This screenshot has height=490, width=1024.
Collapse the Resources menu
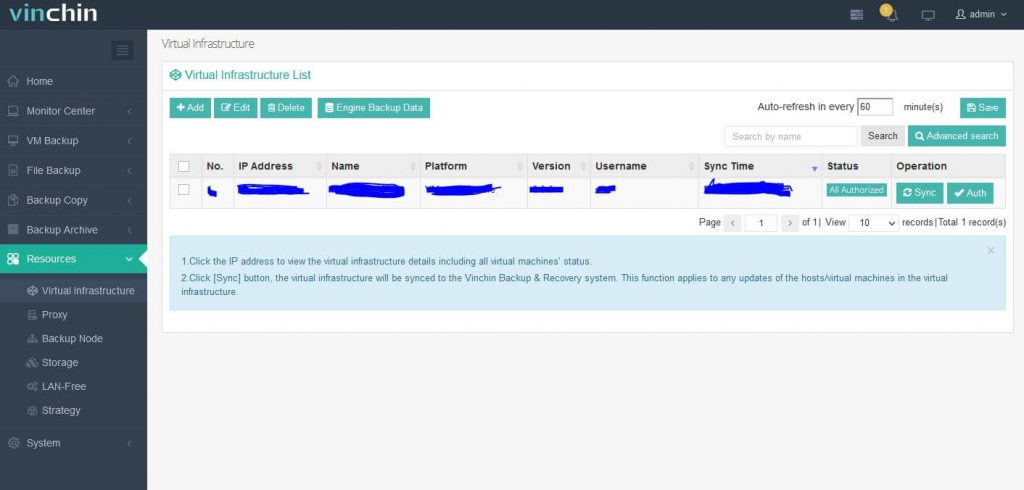[73, 259]
